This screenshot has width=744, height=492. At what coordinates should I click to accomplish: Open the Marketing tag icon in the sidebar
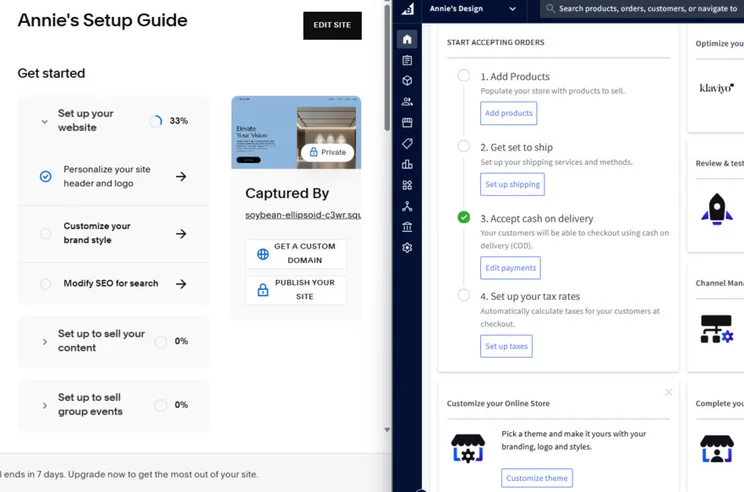(407, 143)
